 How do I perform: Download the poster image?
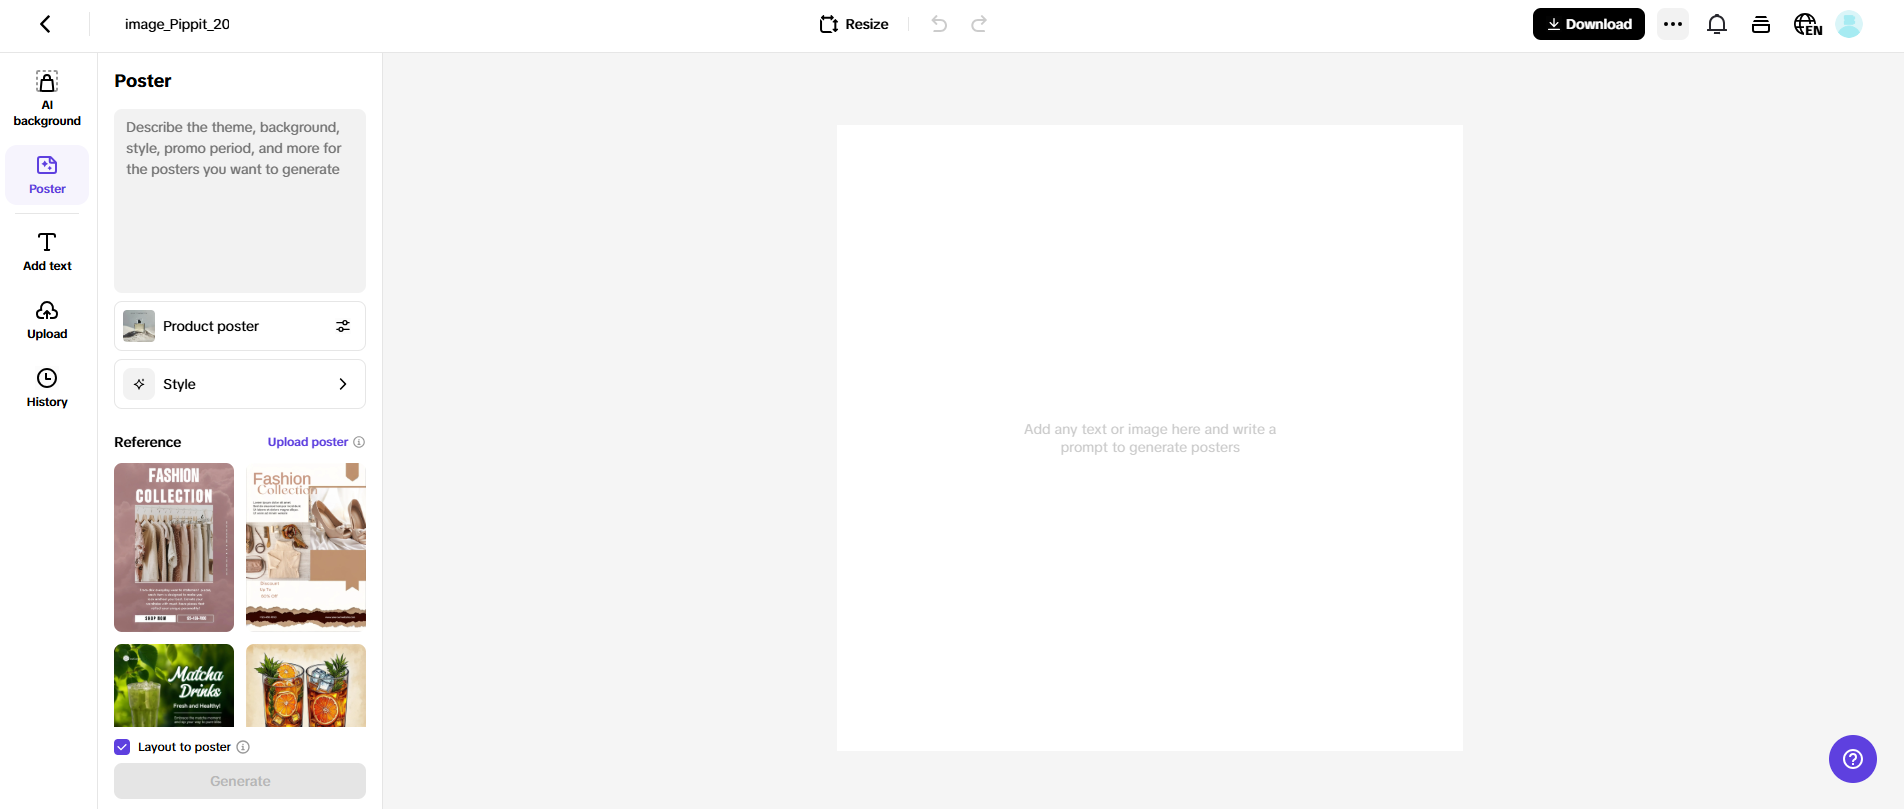coord(1588,24)
